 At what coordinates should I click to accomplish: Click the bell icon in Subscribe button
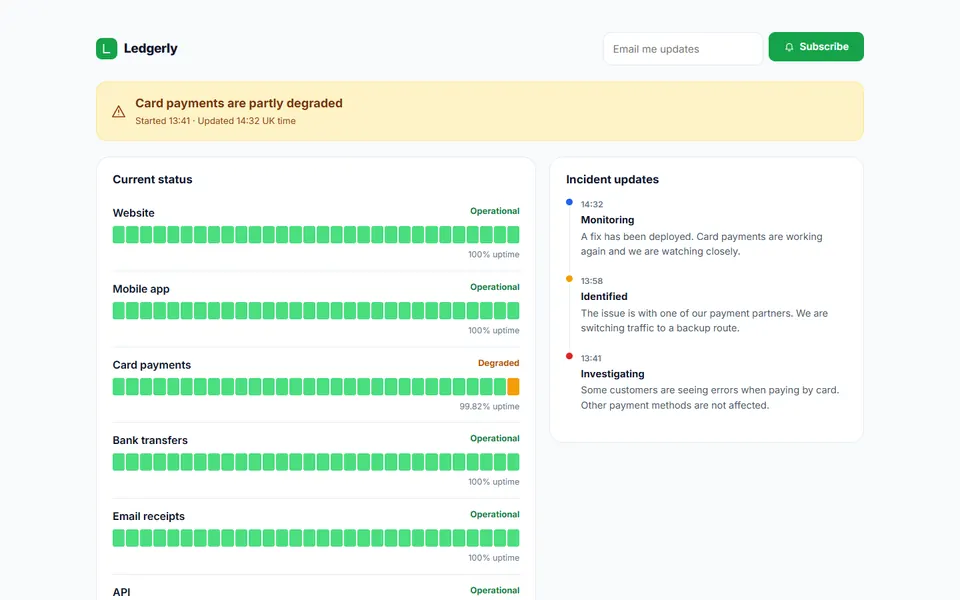click(x=789, y=47)
